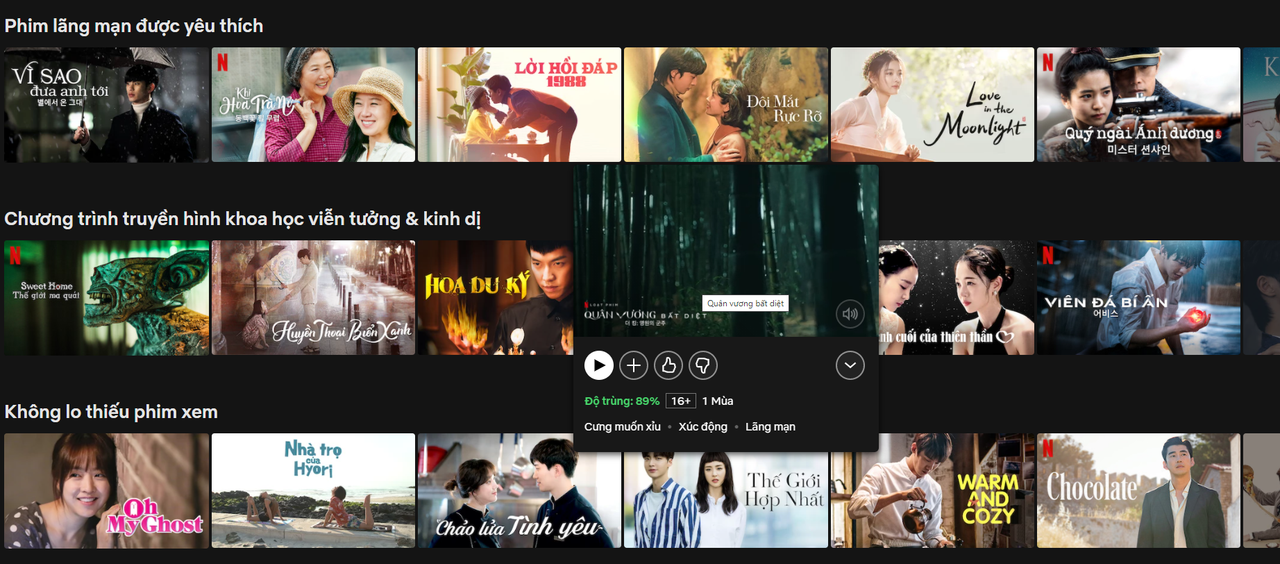
Task: Open the 'Viên đá bí ẩn' thumbnail
Action: [x=1139, y=298]
